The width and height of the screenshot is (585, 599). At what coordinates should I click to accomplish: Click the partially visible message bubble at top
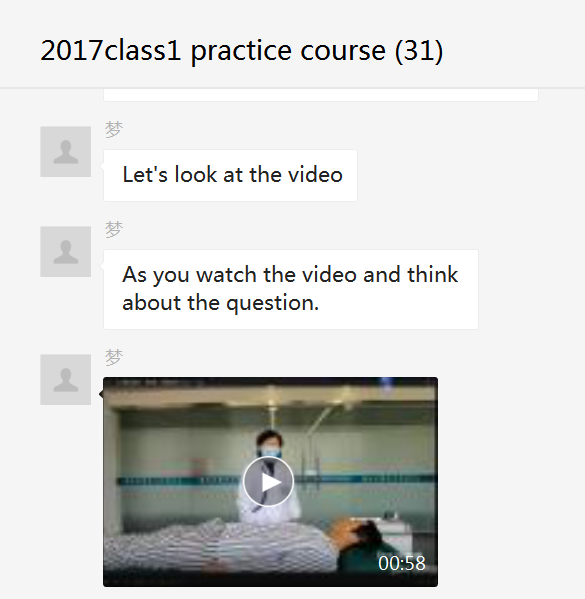(x=321, y=95)
